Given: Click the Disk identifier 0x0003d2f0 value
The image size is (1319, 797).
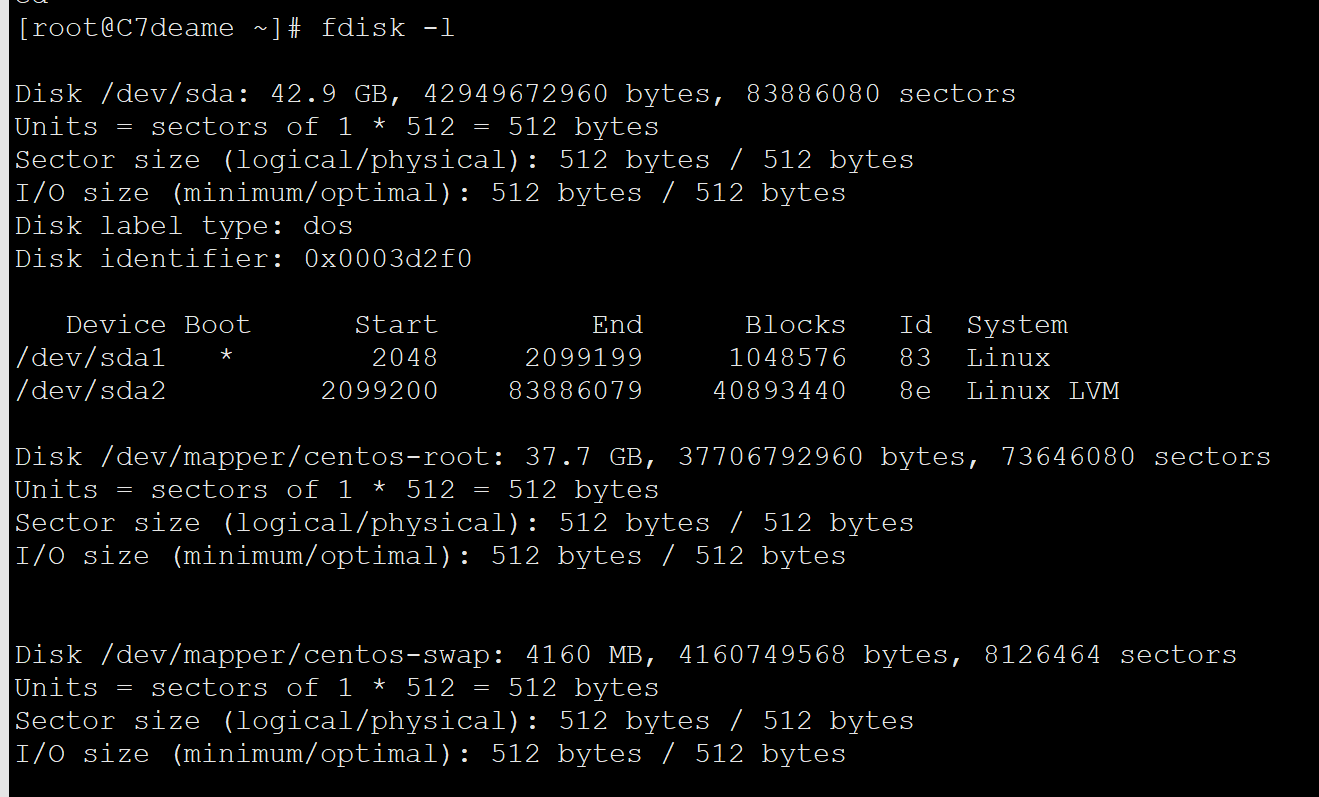Looking at the screenshot, I should [388, 259].
